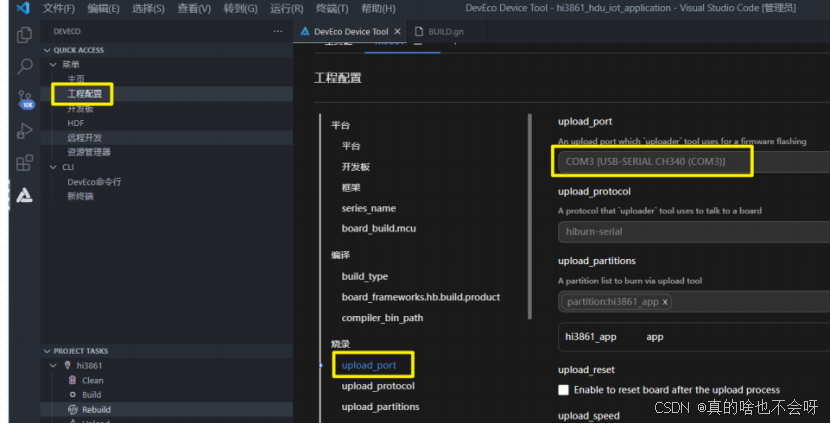Select 远程开发 in quick access
831x424 pixels.
[x=85, y=138]
